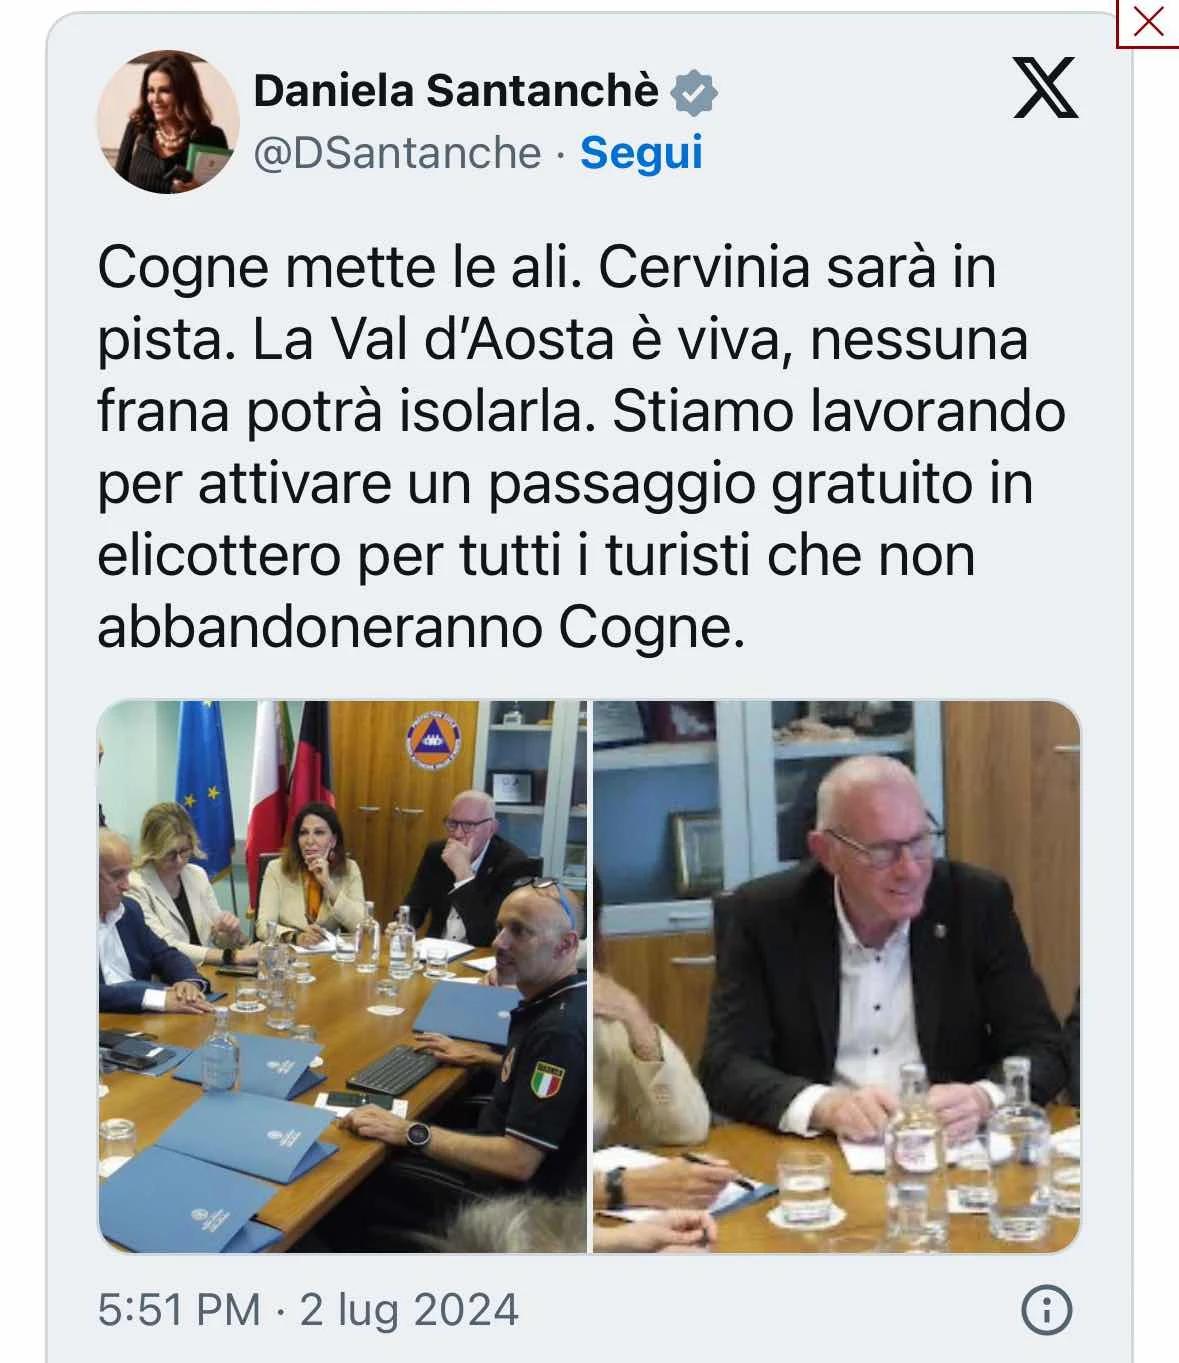Click the Italian flag patch on sleeve

pyautogui.click(x=547, y=1078)
